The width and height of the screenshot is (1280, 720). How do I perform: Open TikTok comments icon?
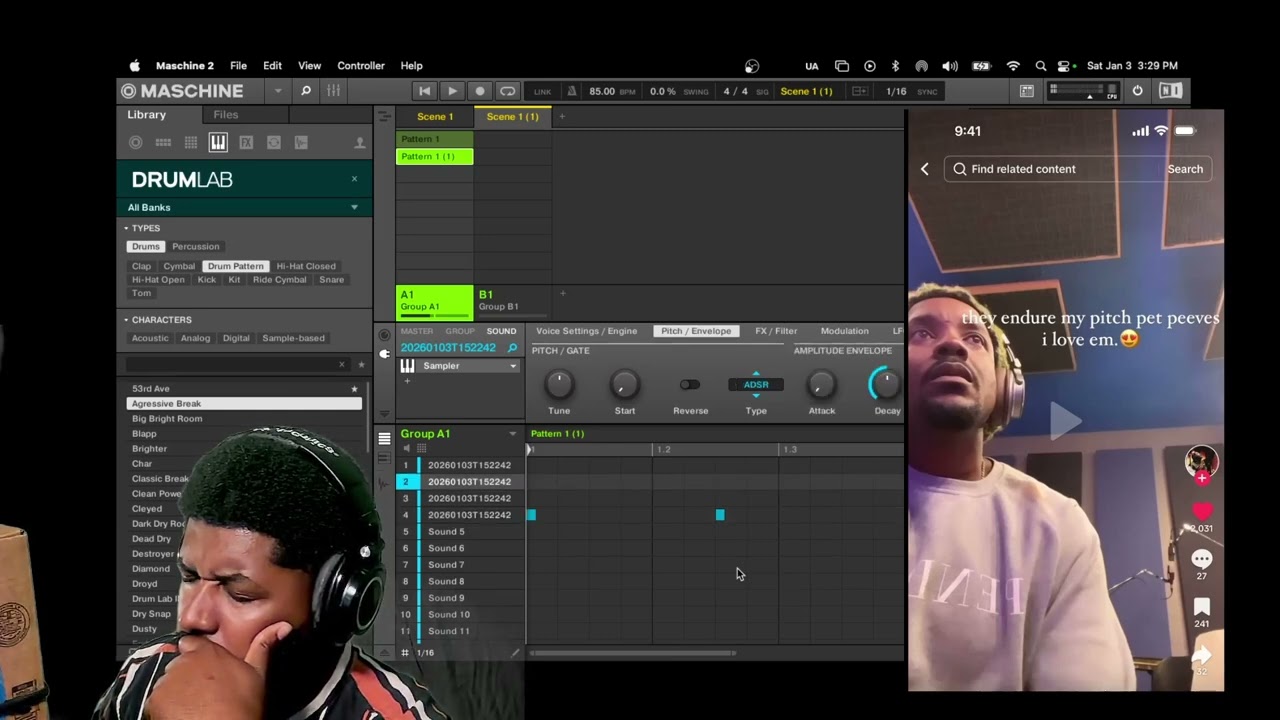(x=1202, y=559)
